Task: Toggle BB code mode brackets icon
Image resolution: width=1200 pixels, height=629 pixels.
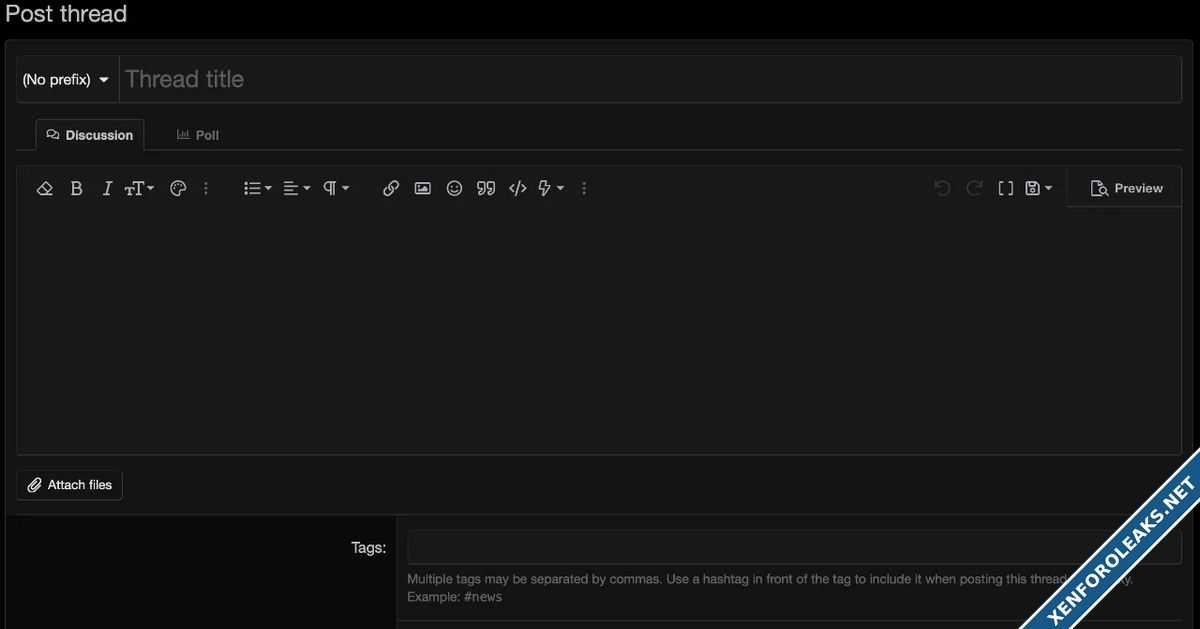Action: pos(1006,188)
